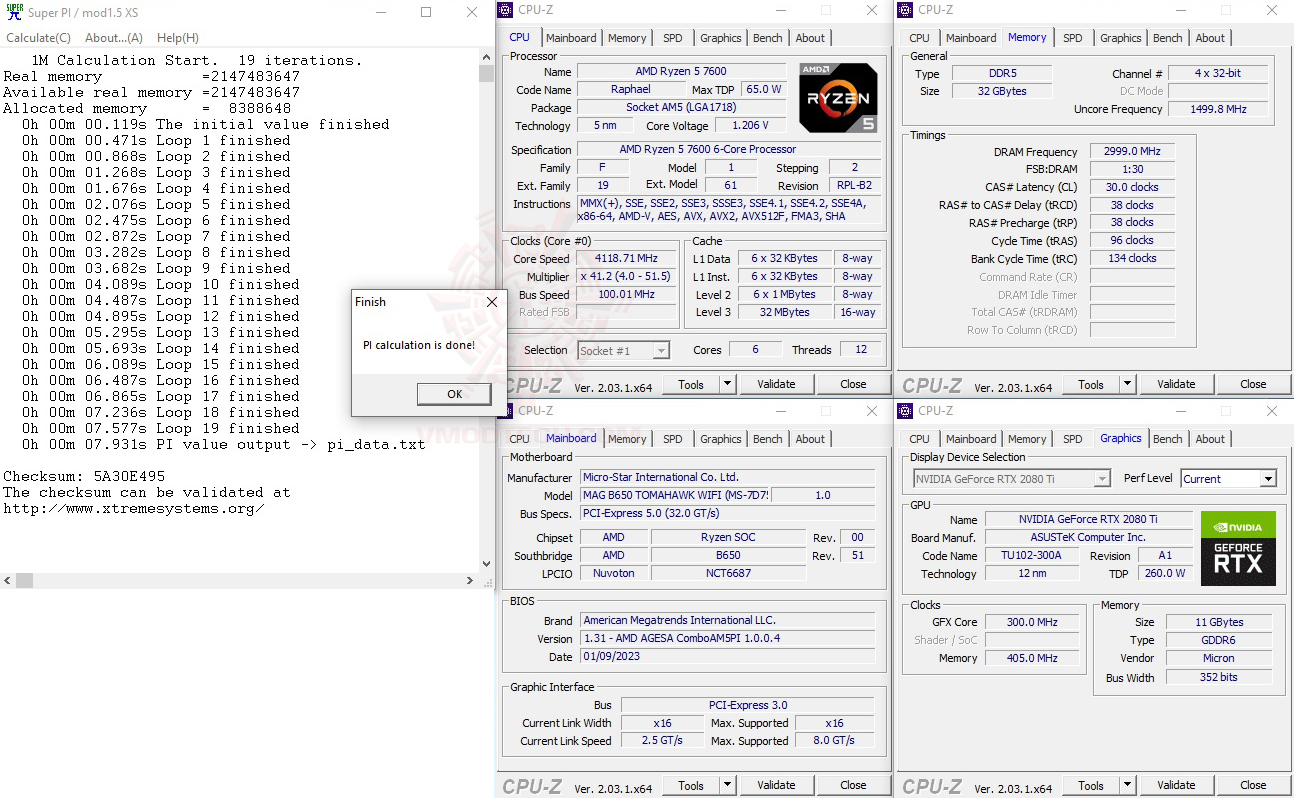Click Validate in the CPU-Z Memory window
Screen dimensions: 1294x798
[x=1176, y=384]
